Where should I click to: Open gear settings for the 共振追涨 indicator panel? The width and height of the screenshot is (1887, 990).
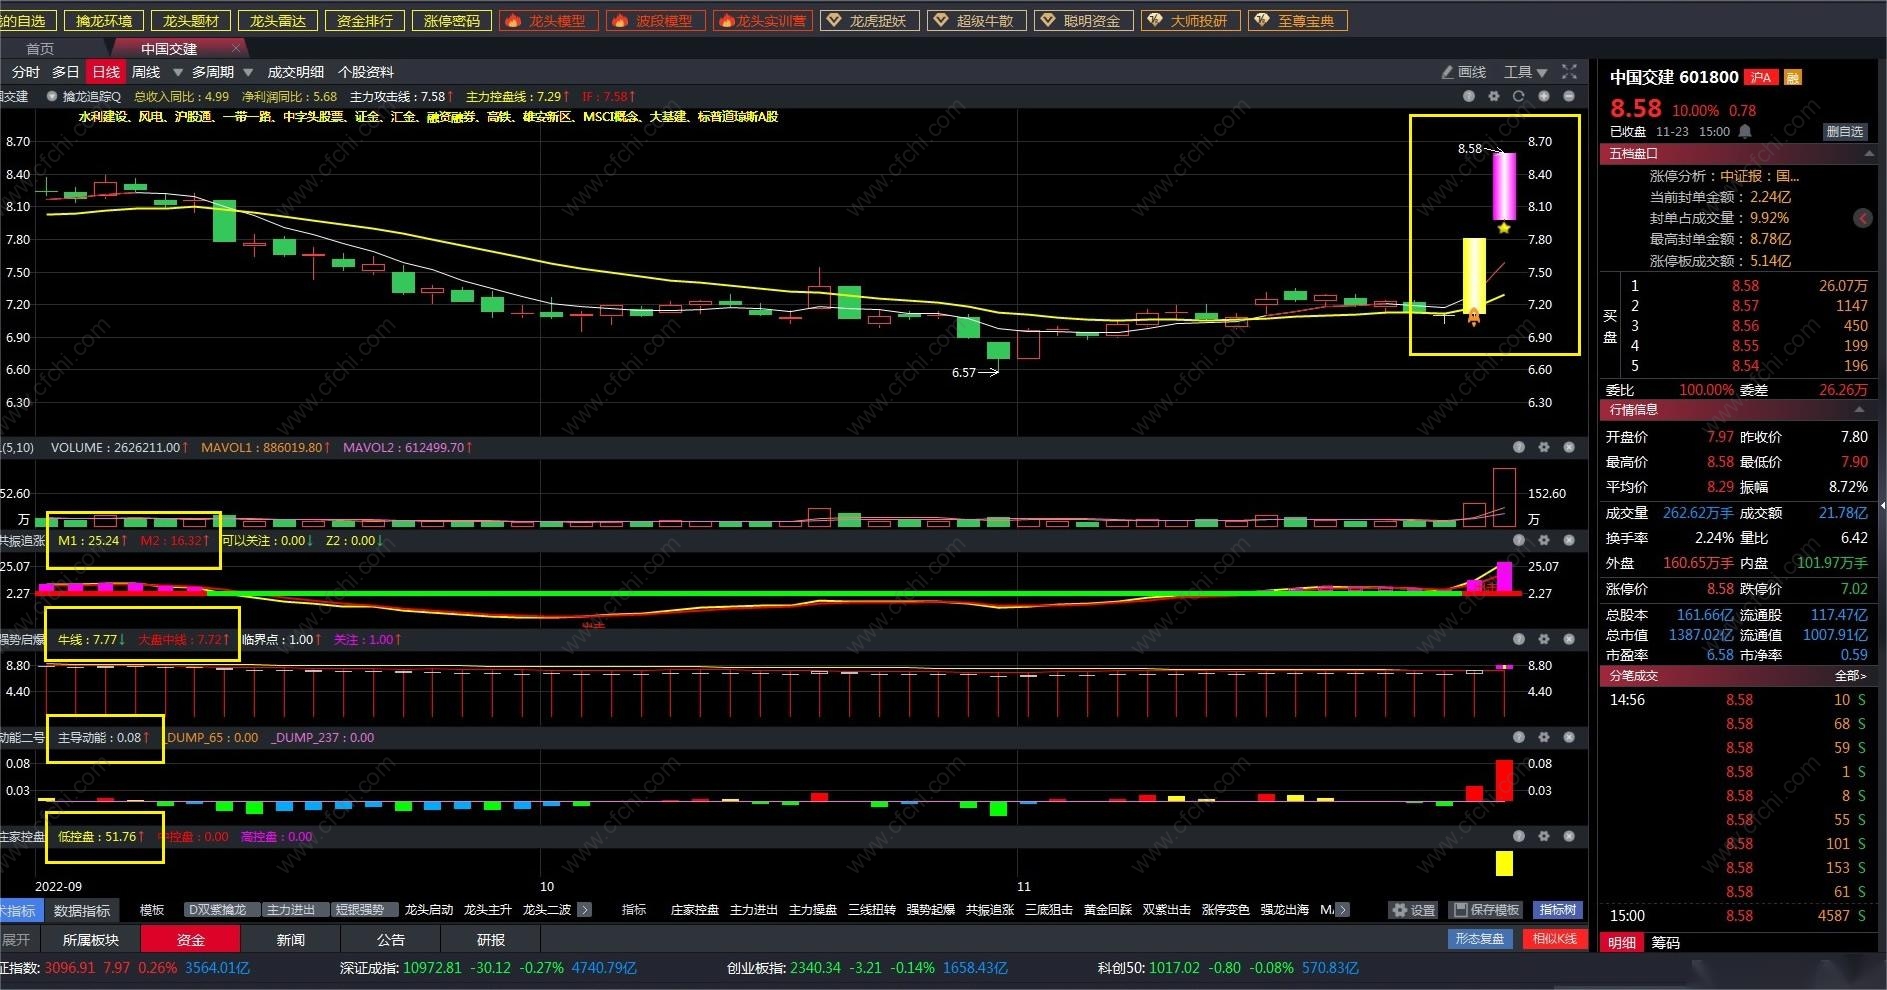tap(1544, 540)
